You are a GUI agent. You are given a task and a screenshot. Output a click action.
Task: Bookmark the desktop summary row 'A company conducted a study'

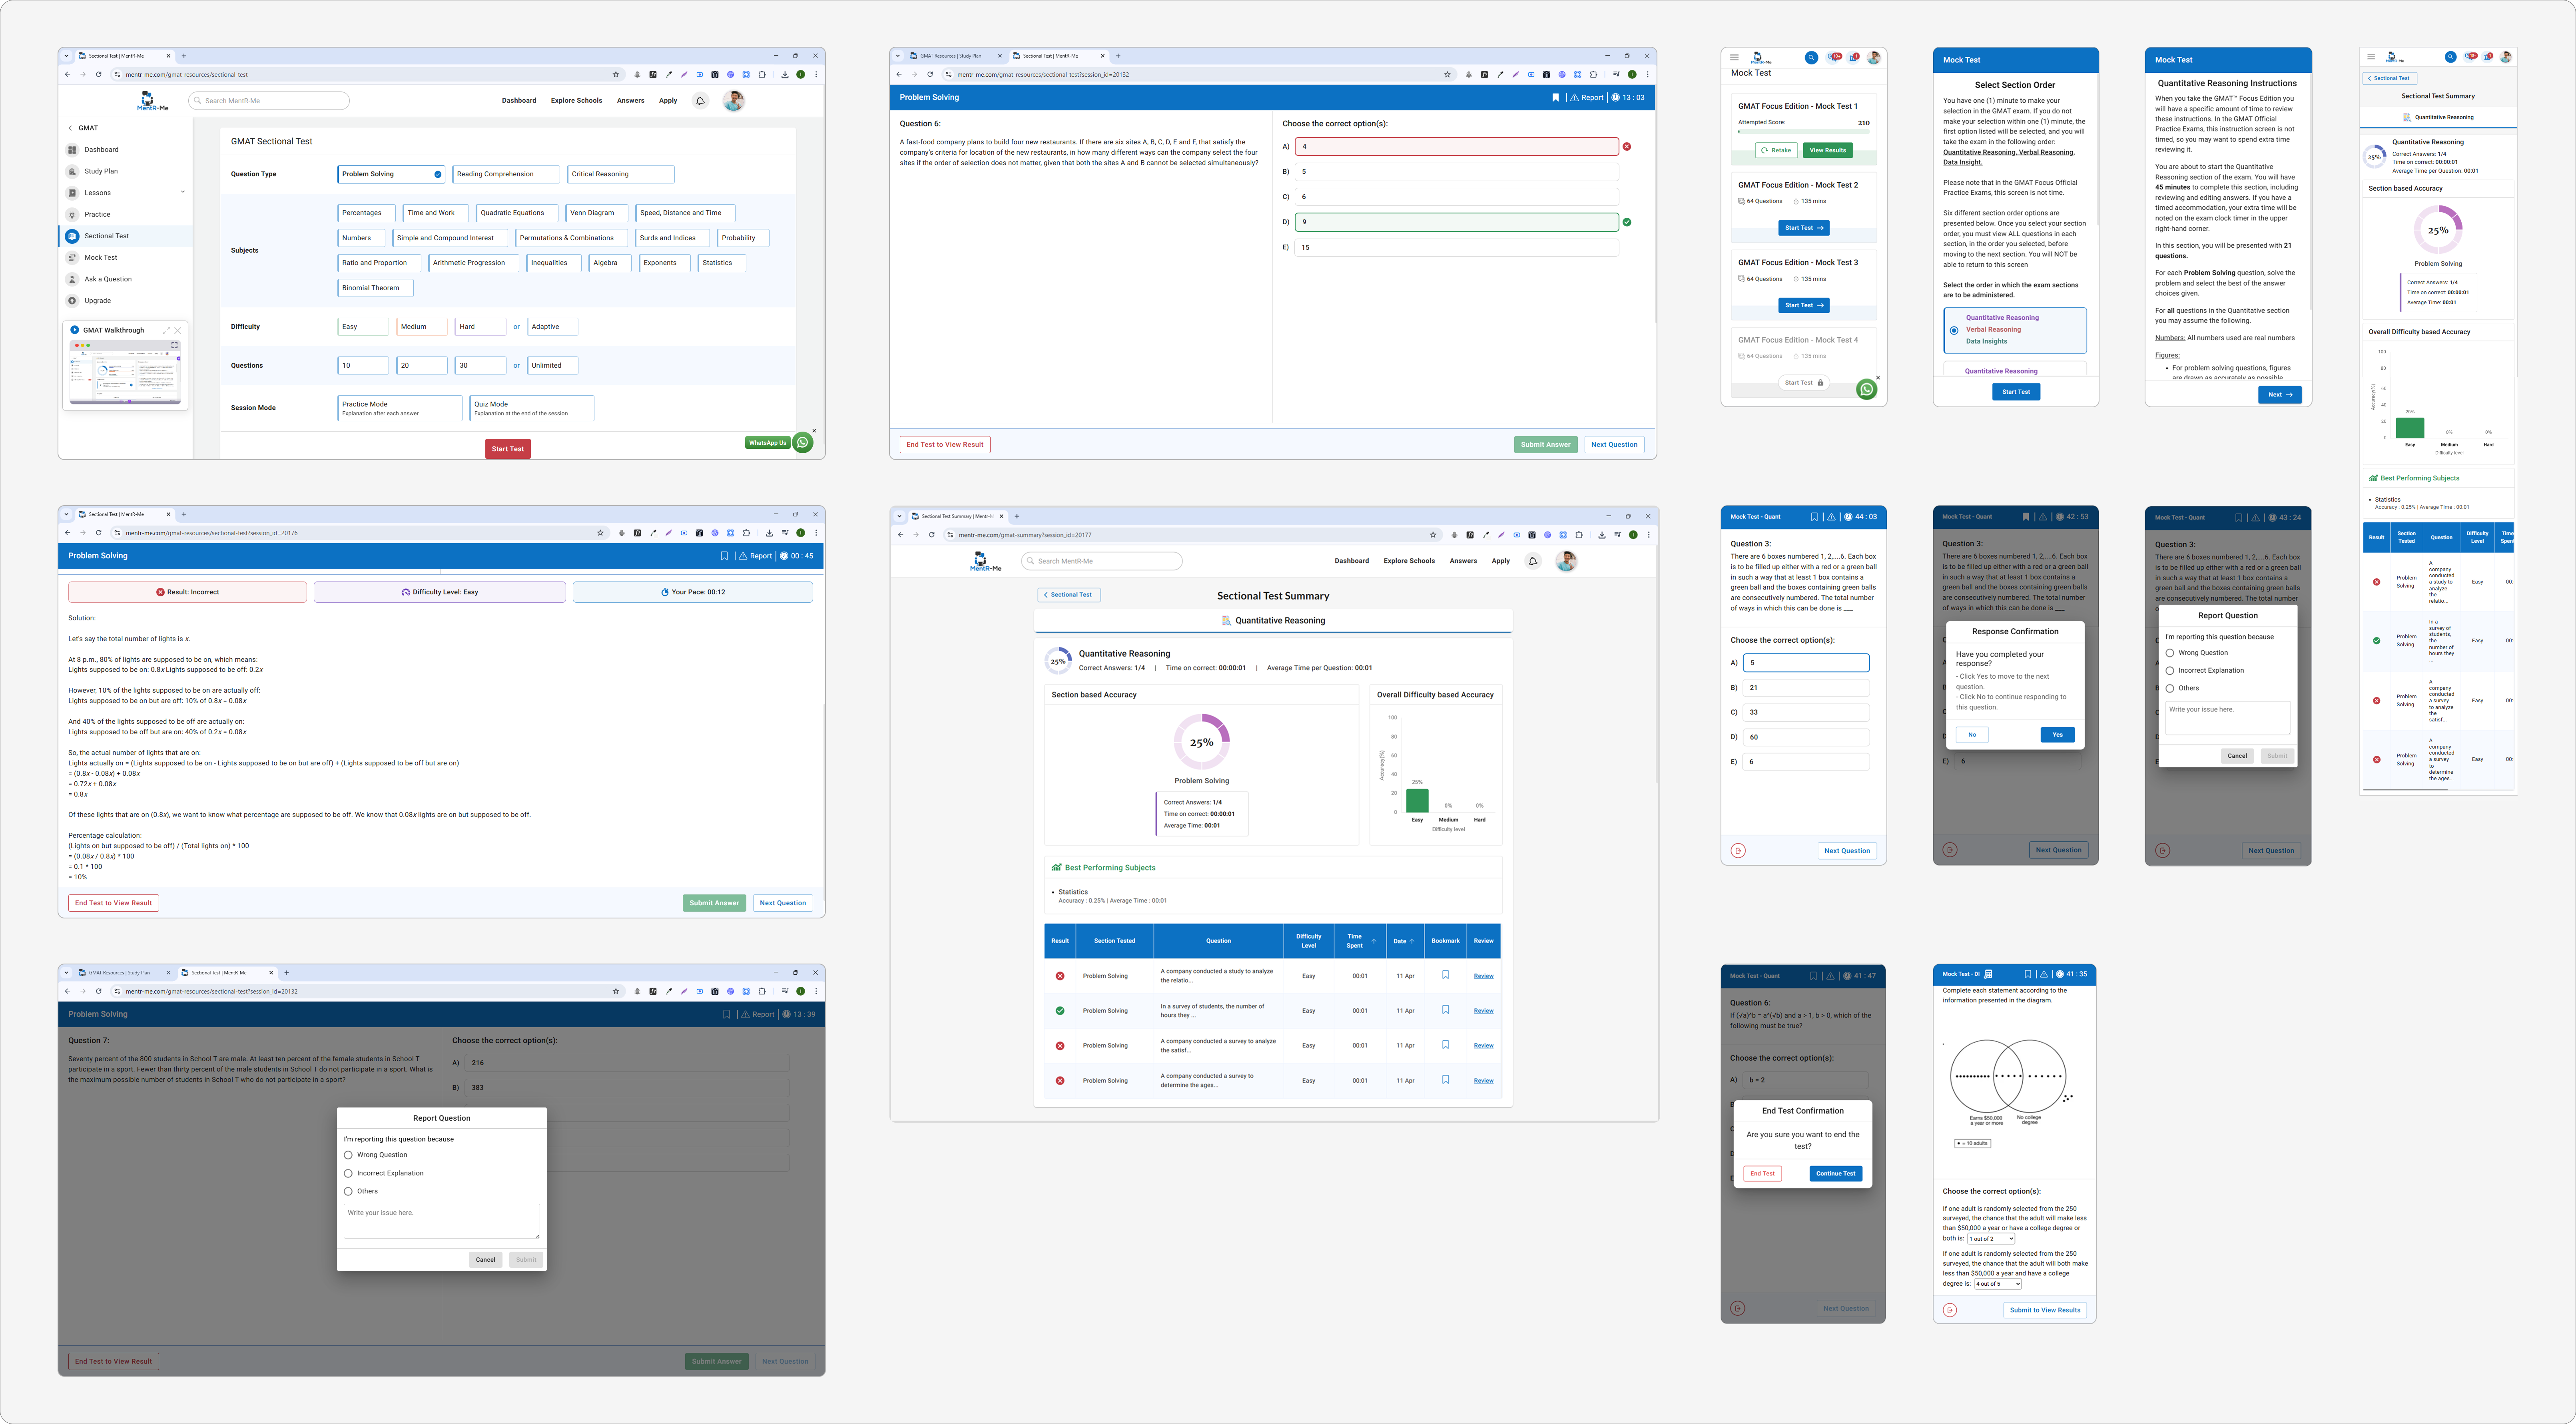coord(1445,975)
